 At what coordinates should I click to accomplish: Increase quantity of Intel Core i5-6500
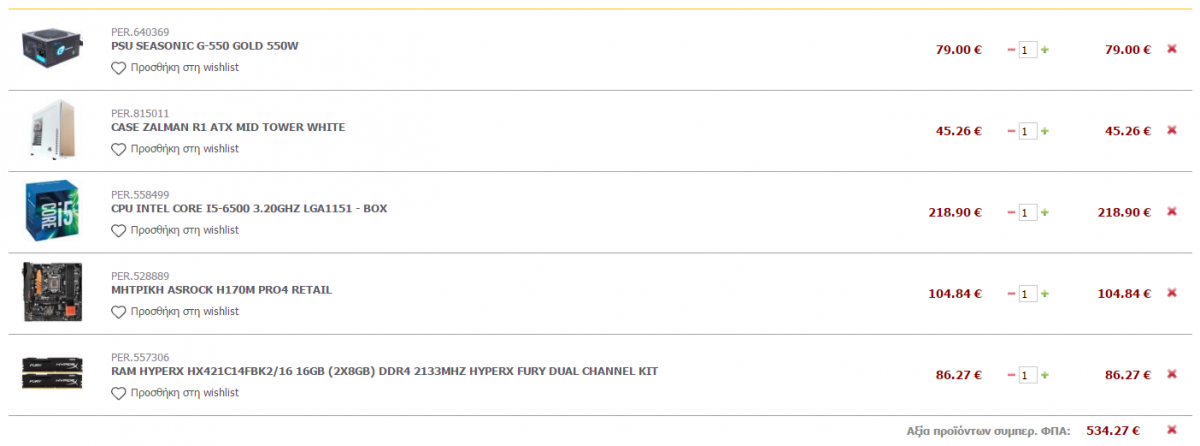click(x=1045, y=212)
